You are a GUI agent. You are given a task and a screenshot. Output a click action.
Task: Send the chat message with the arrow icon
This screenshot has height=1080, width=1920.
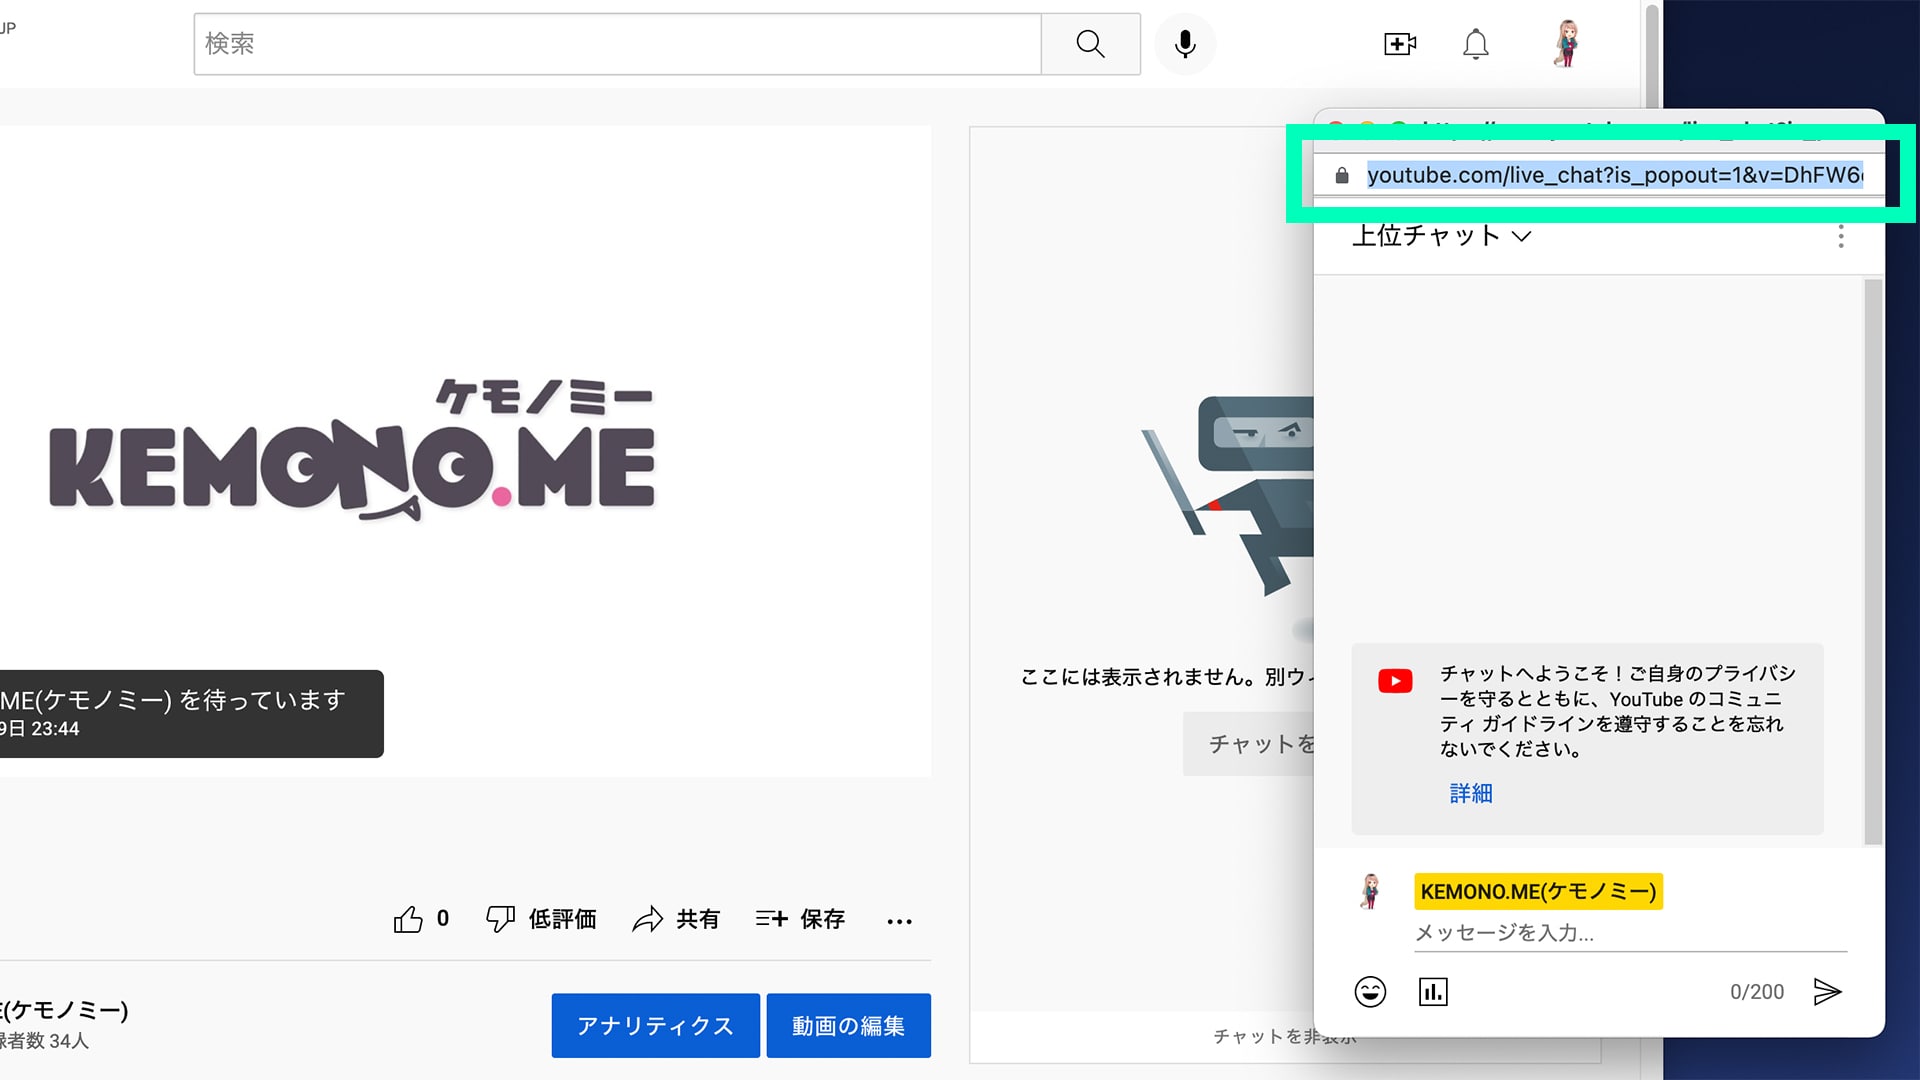tap(1829, 991)
